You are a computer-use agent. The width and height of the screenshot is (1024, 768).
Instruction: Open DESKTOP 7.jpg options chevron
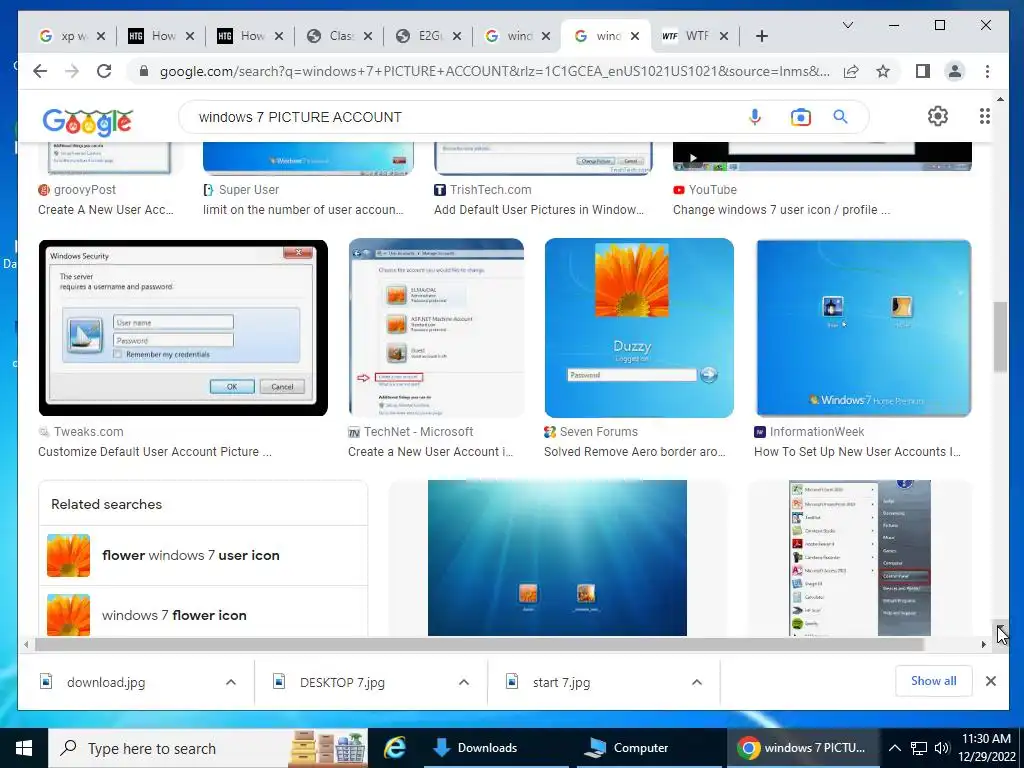coord(464,682)
